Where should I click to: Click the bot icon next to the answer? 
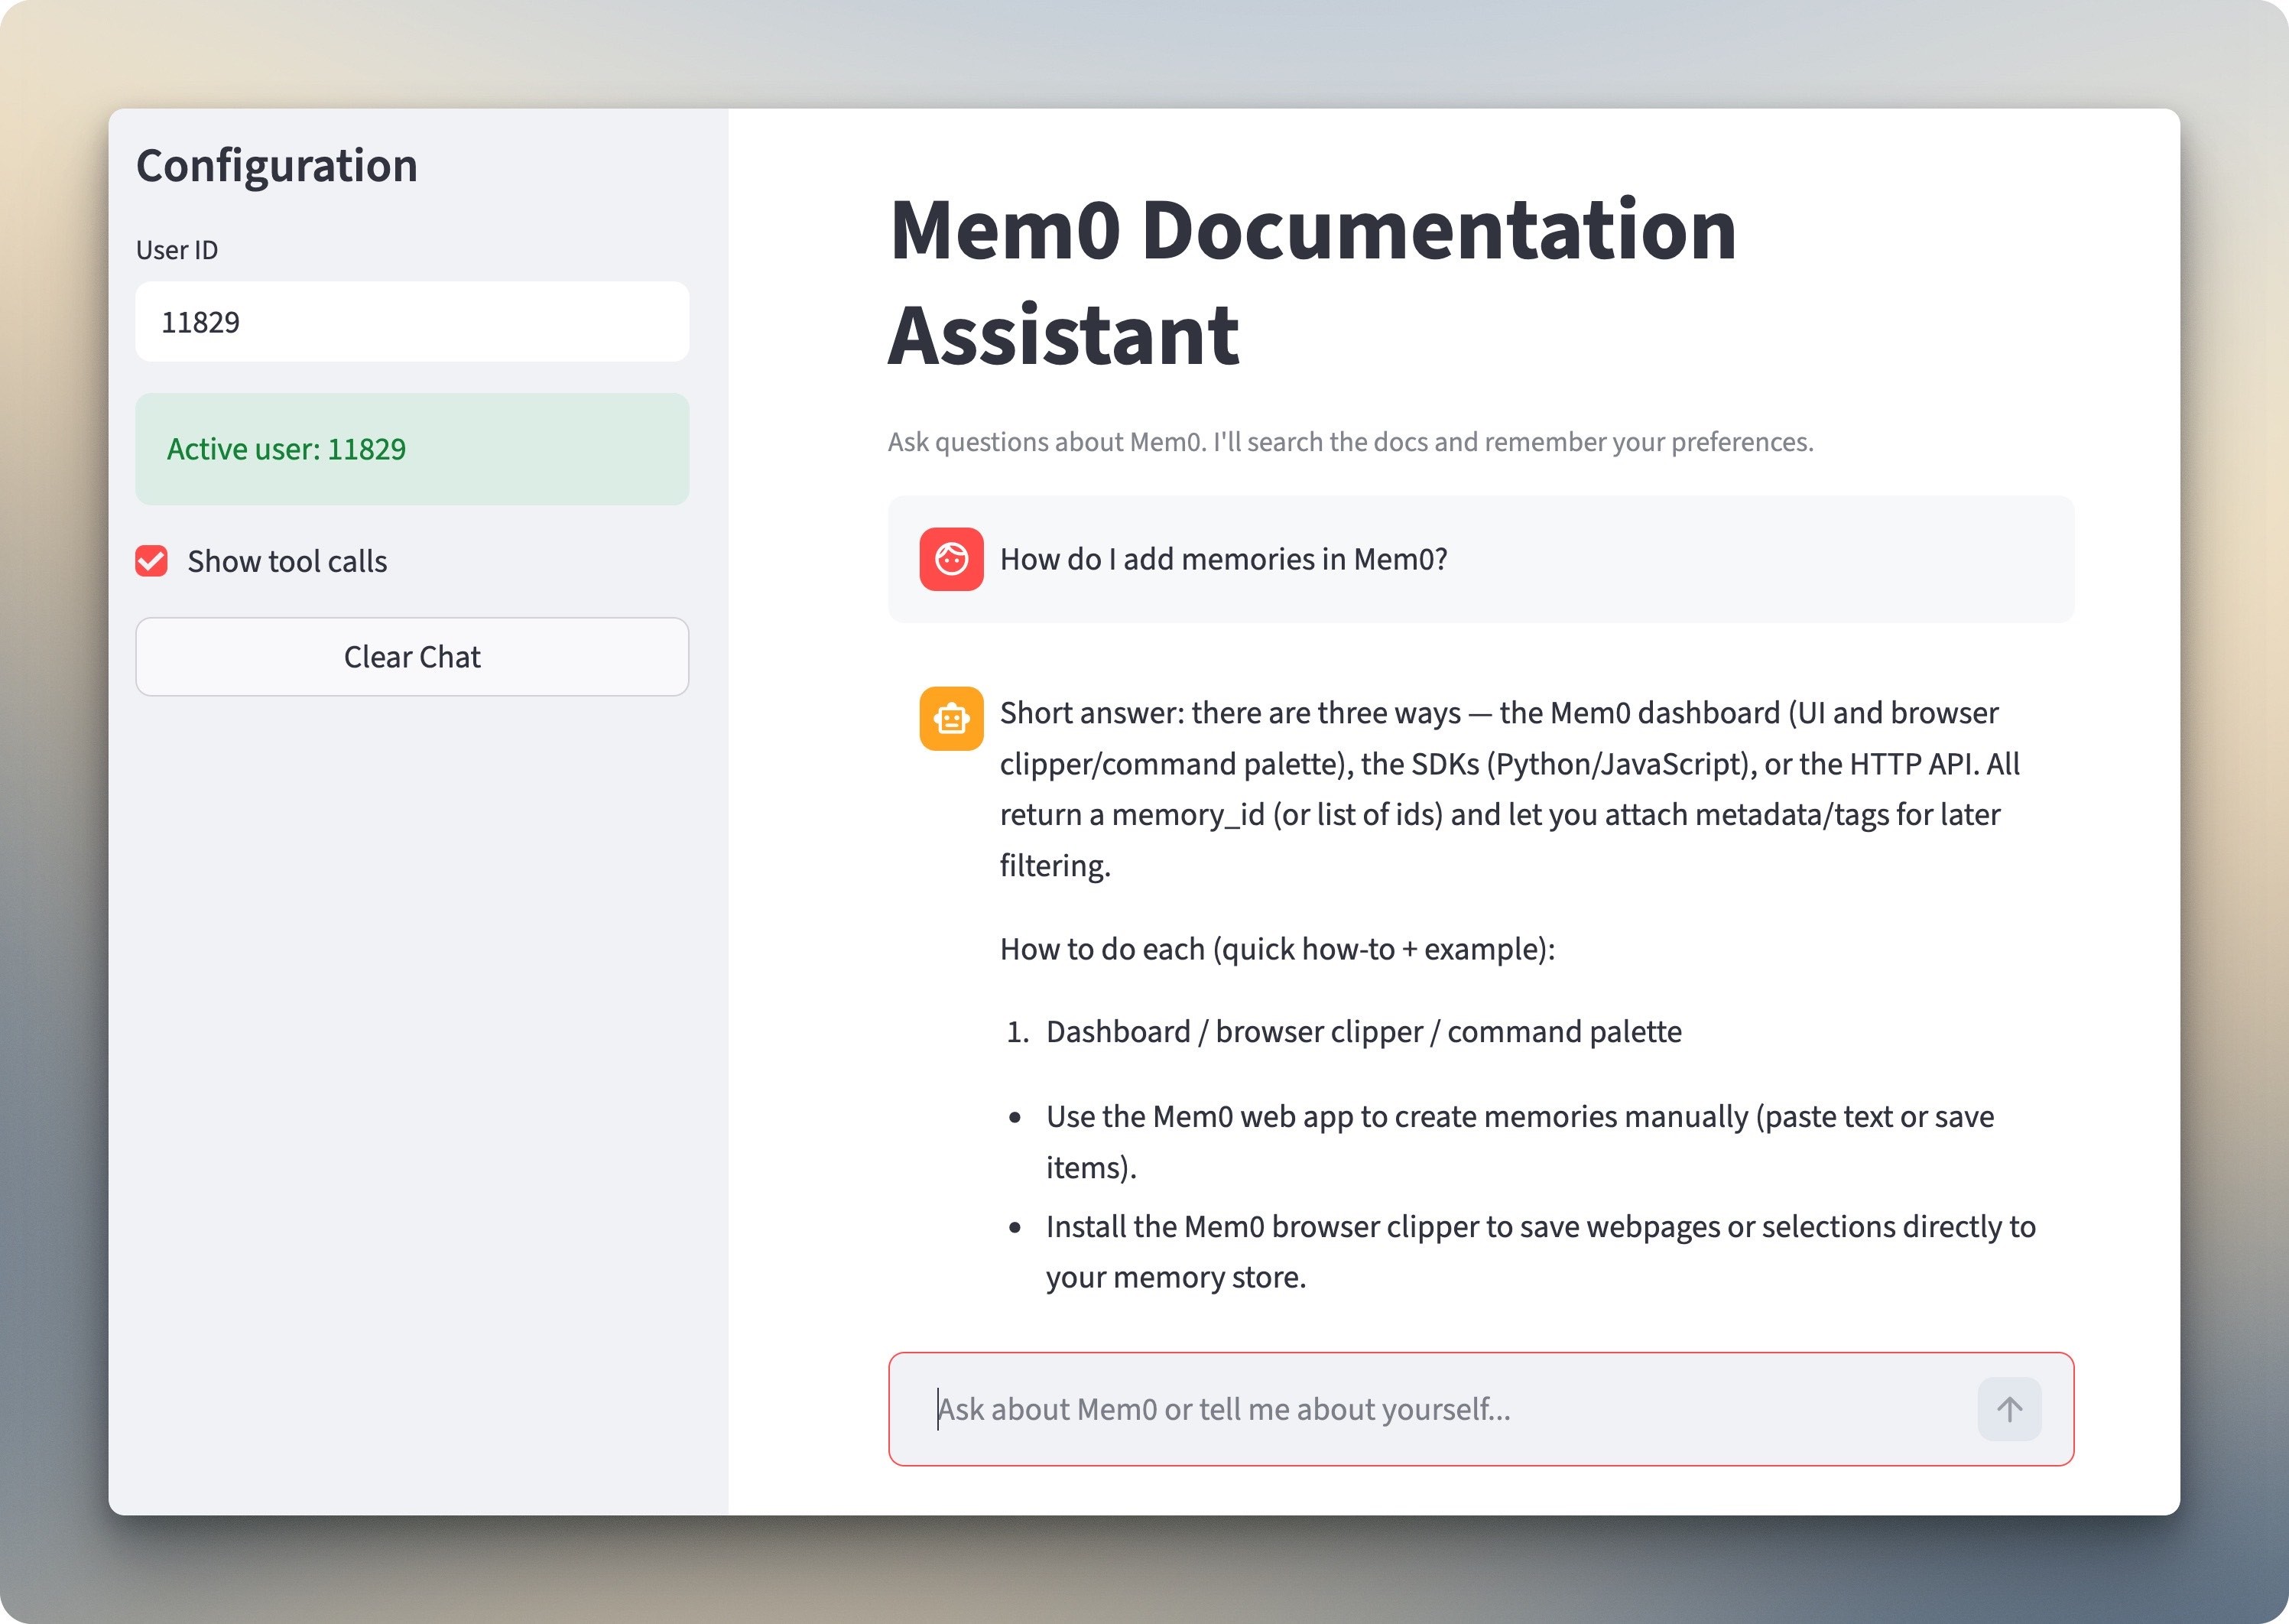(952, 718)
